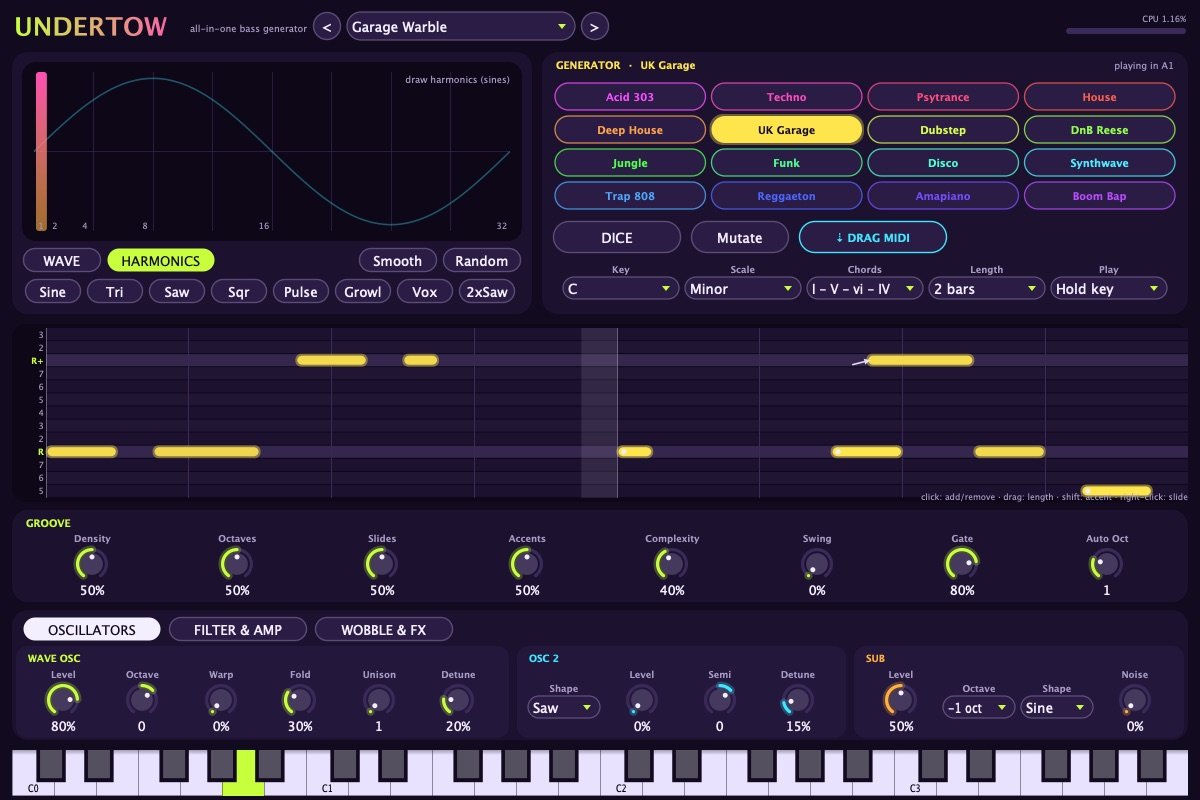1200x800 pixels.
Task: Choose the Psytrance generator style
Action: click(x=943, y=97)
